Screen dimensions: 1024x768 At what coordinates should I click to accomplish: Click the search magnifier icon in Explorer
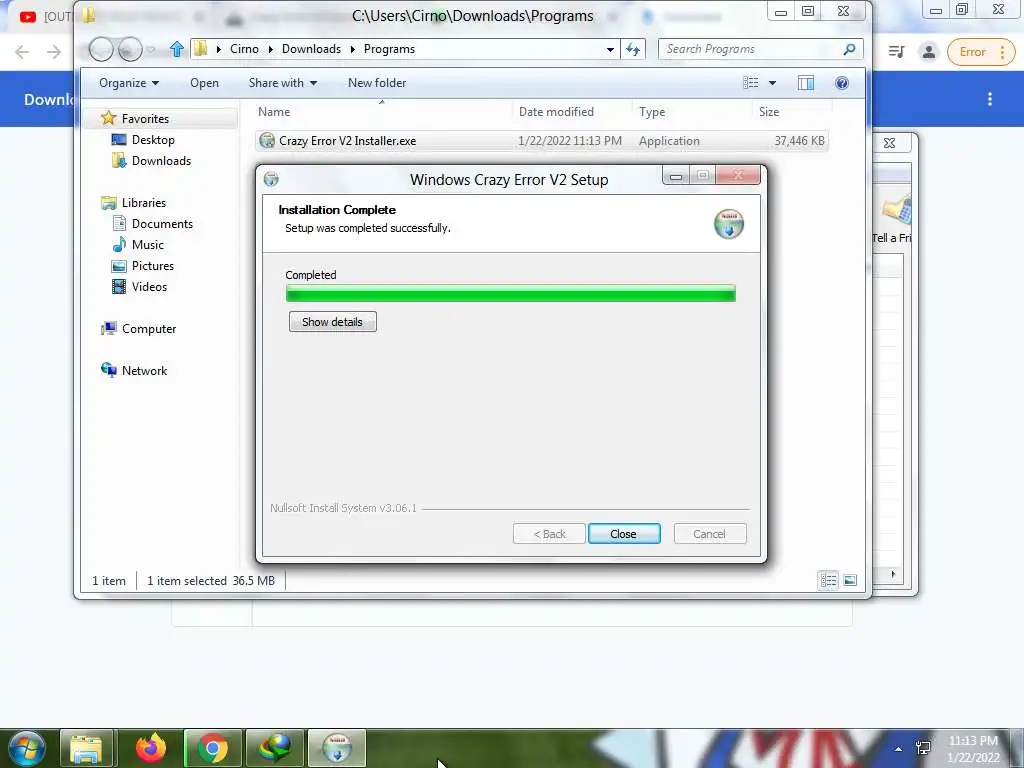(849, 49)
